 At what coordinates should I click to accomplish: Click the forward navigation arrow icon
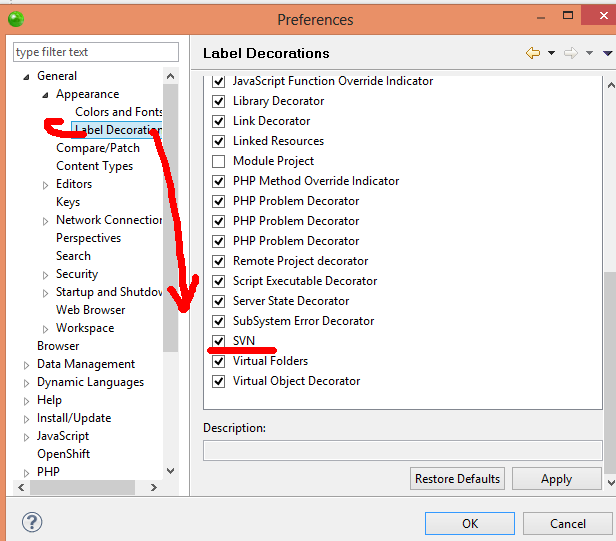pos(571,53)
